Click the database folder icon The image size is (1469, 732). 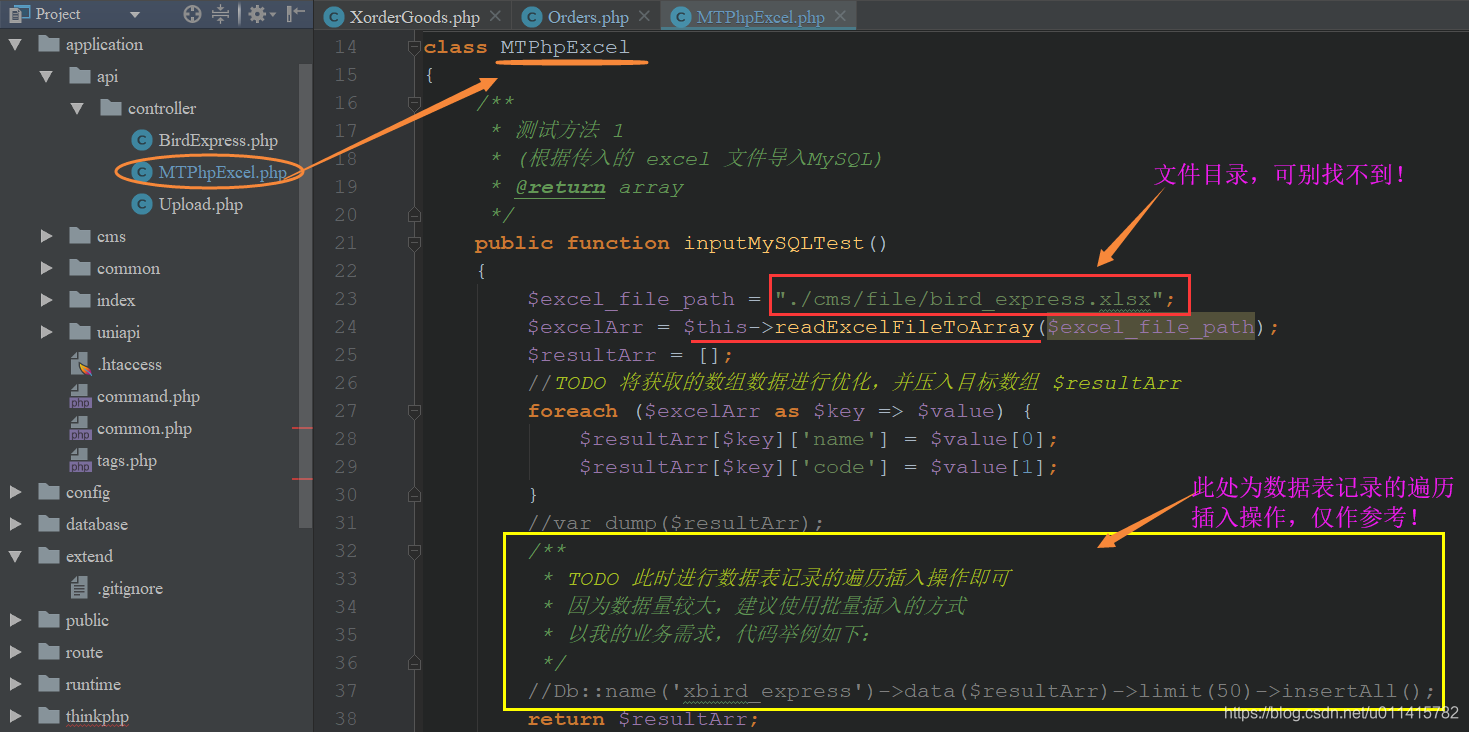click(48, 524)
